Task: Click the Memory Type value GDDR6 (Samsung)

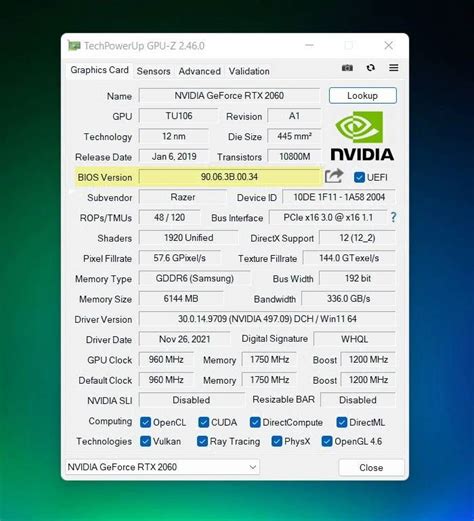Action: point(194,278)
